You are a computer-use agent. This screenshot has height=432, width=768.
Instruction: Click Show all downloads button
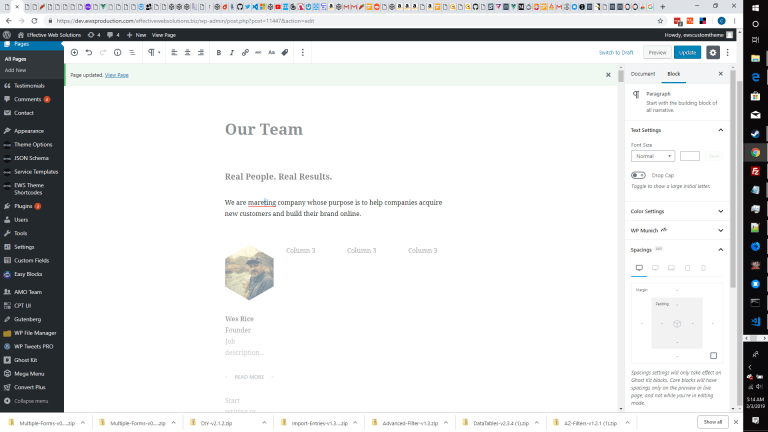click(713, 422)
